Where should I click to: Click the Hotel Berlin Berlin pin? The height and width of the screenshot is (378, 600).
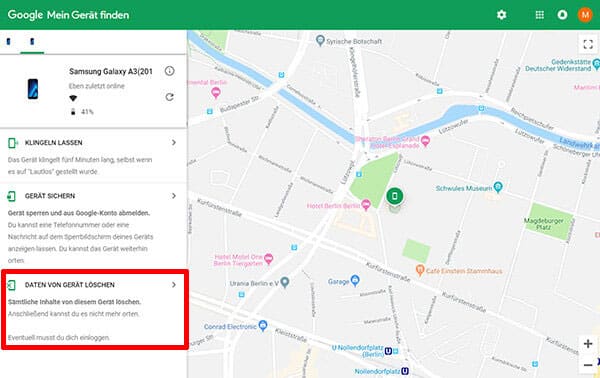(x=366, y=205)
